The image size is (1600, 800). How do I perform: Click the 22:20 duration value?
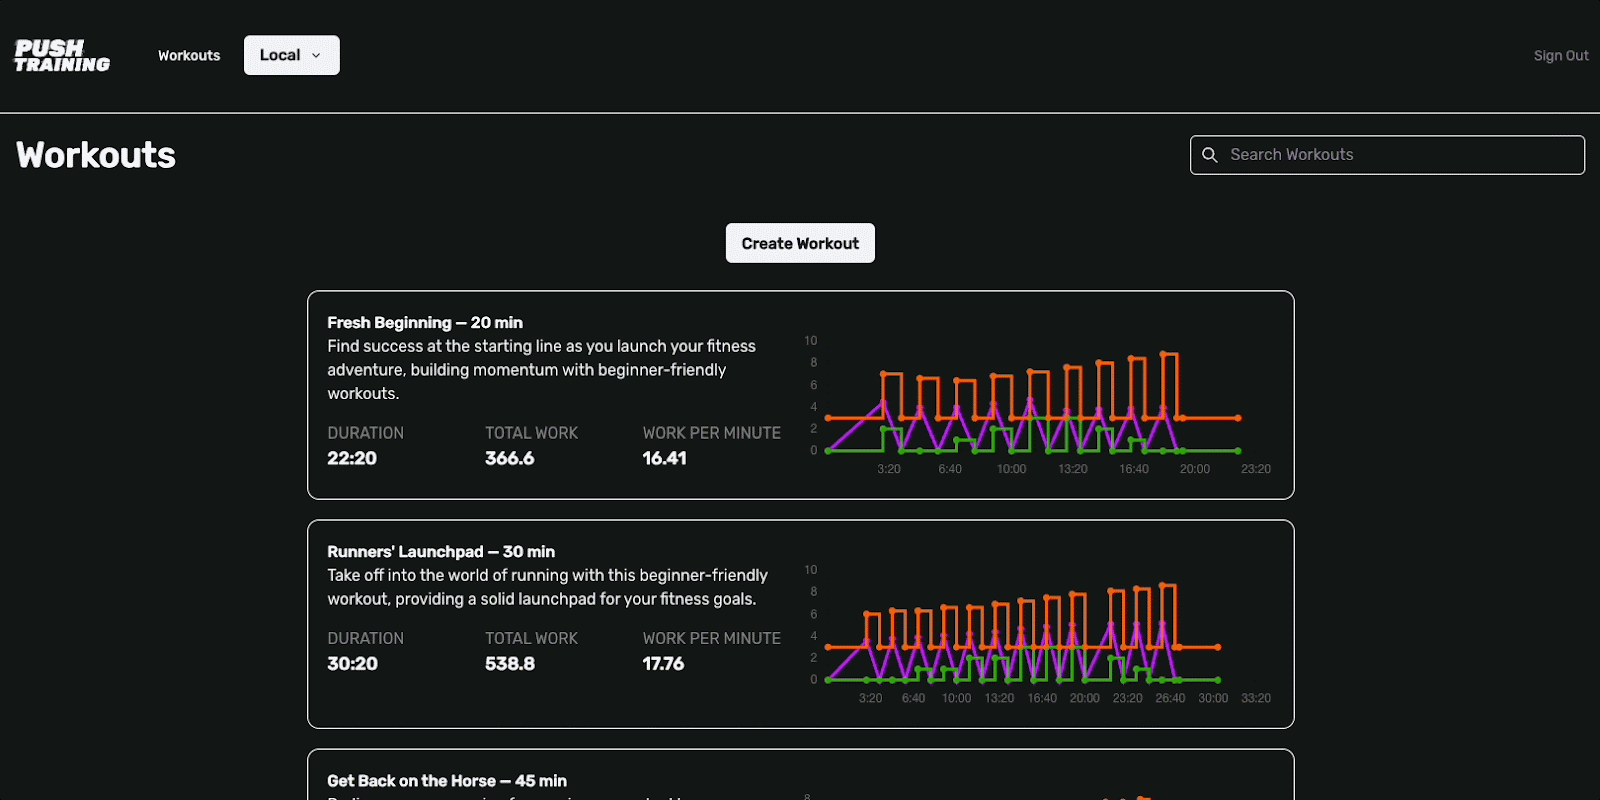point(352,459)
